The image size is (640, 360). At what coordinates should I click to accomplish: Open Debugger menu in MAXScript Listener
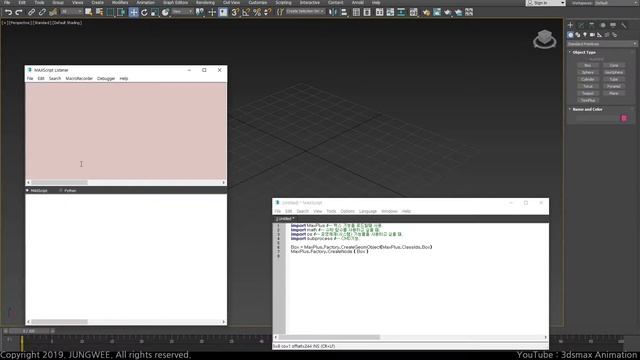pyautogui.click(x=106, y=78)
